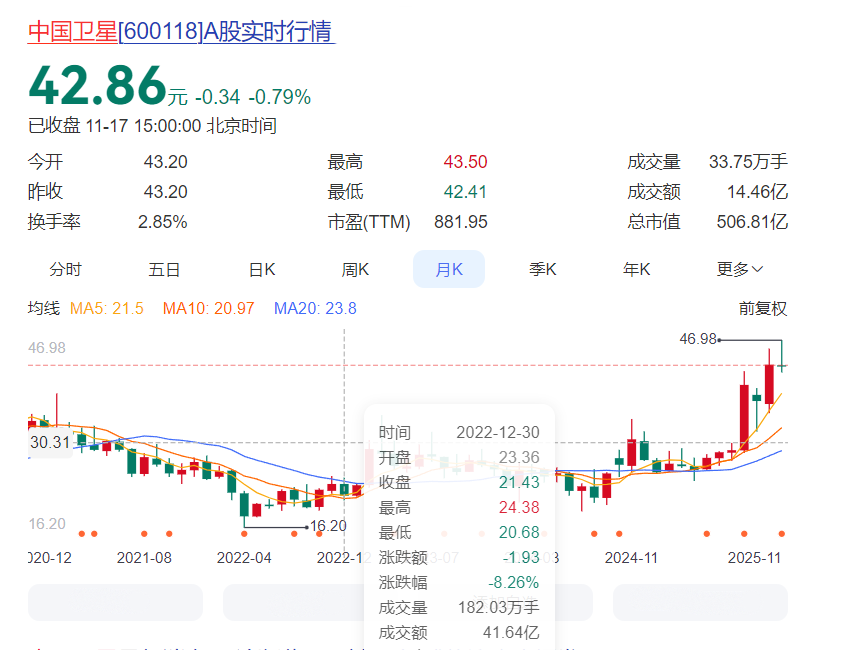The image size is (864, 650).
Task: Open the 中国卫星[600118]A股实时行情 link
Action: [181, 31]
